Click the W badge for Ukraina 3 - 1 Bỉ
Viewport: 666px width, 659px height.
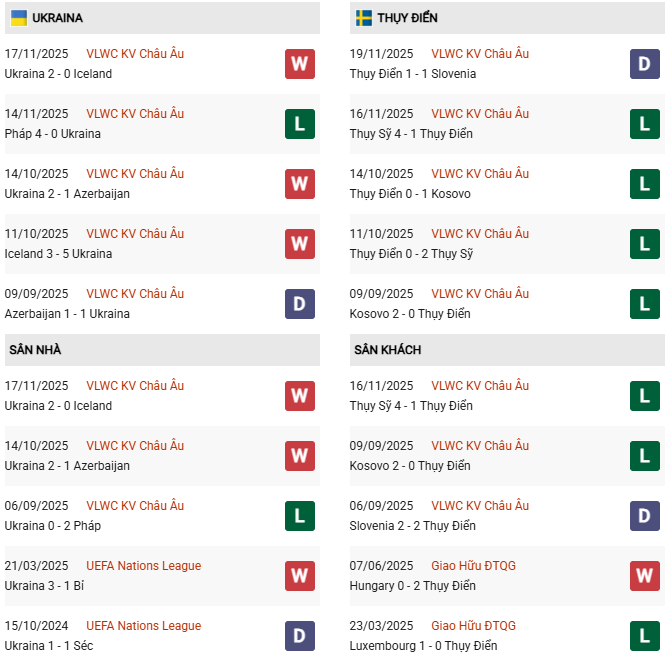pyautogui.click(x=300, y=576)
